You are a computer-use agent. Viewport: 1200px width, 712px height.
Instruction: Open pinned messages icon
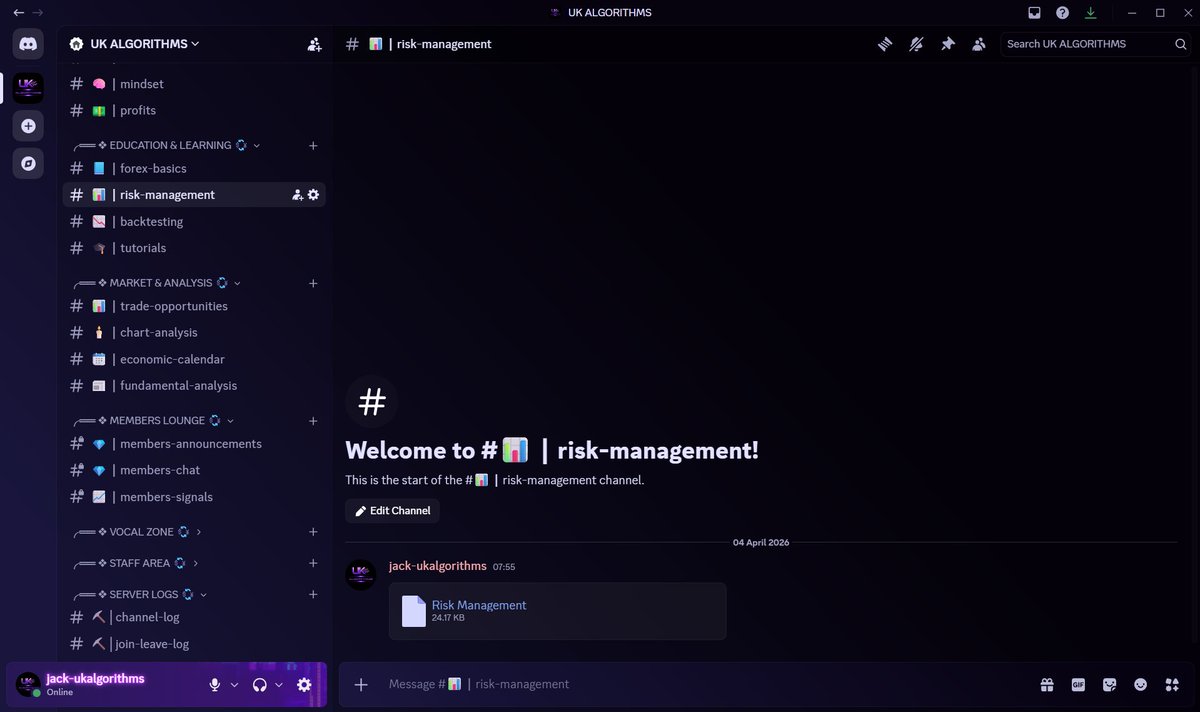(948, 44)
